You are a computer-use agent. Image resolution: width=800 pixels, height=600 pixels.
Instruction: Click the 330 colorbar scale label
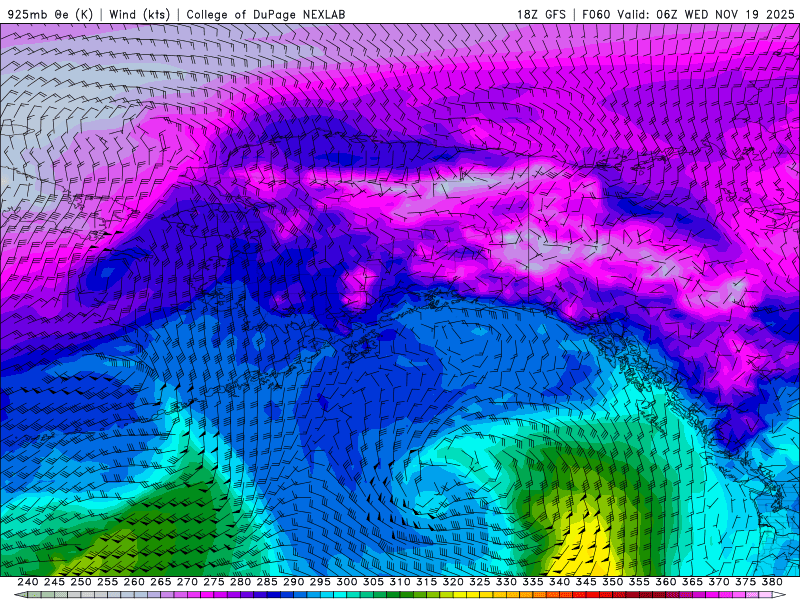[x=506, y=582]
